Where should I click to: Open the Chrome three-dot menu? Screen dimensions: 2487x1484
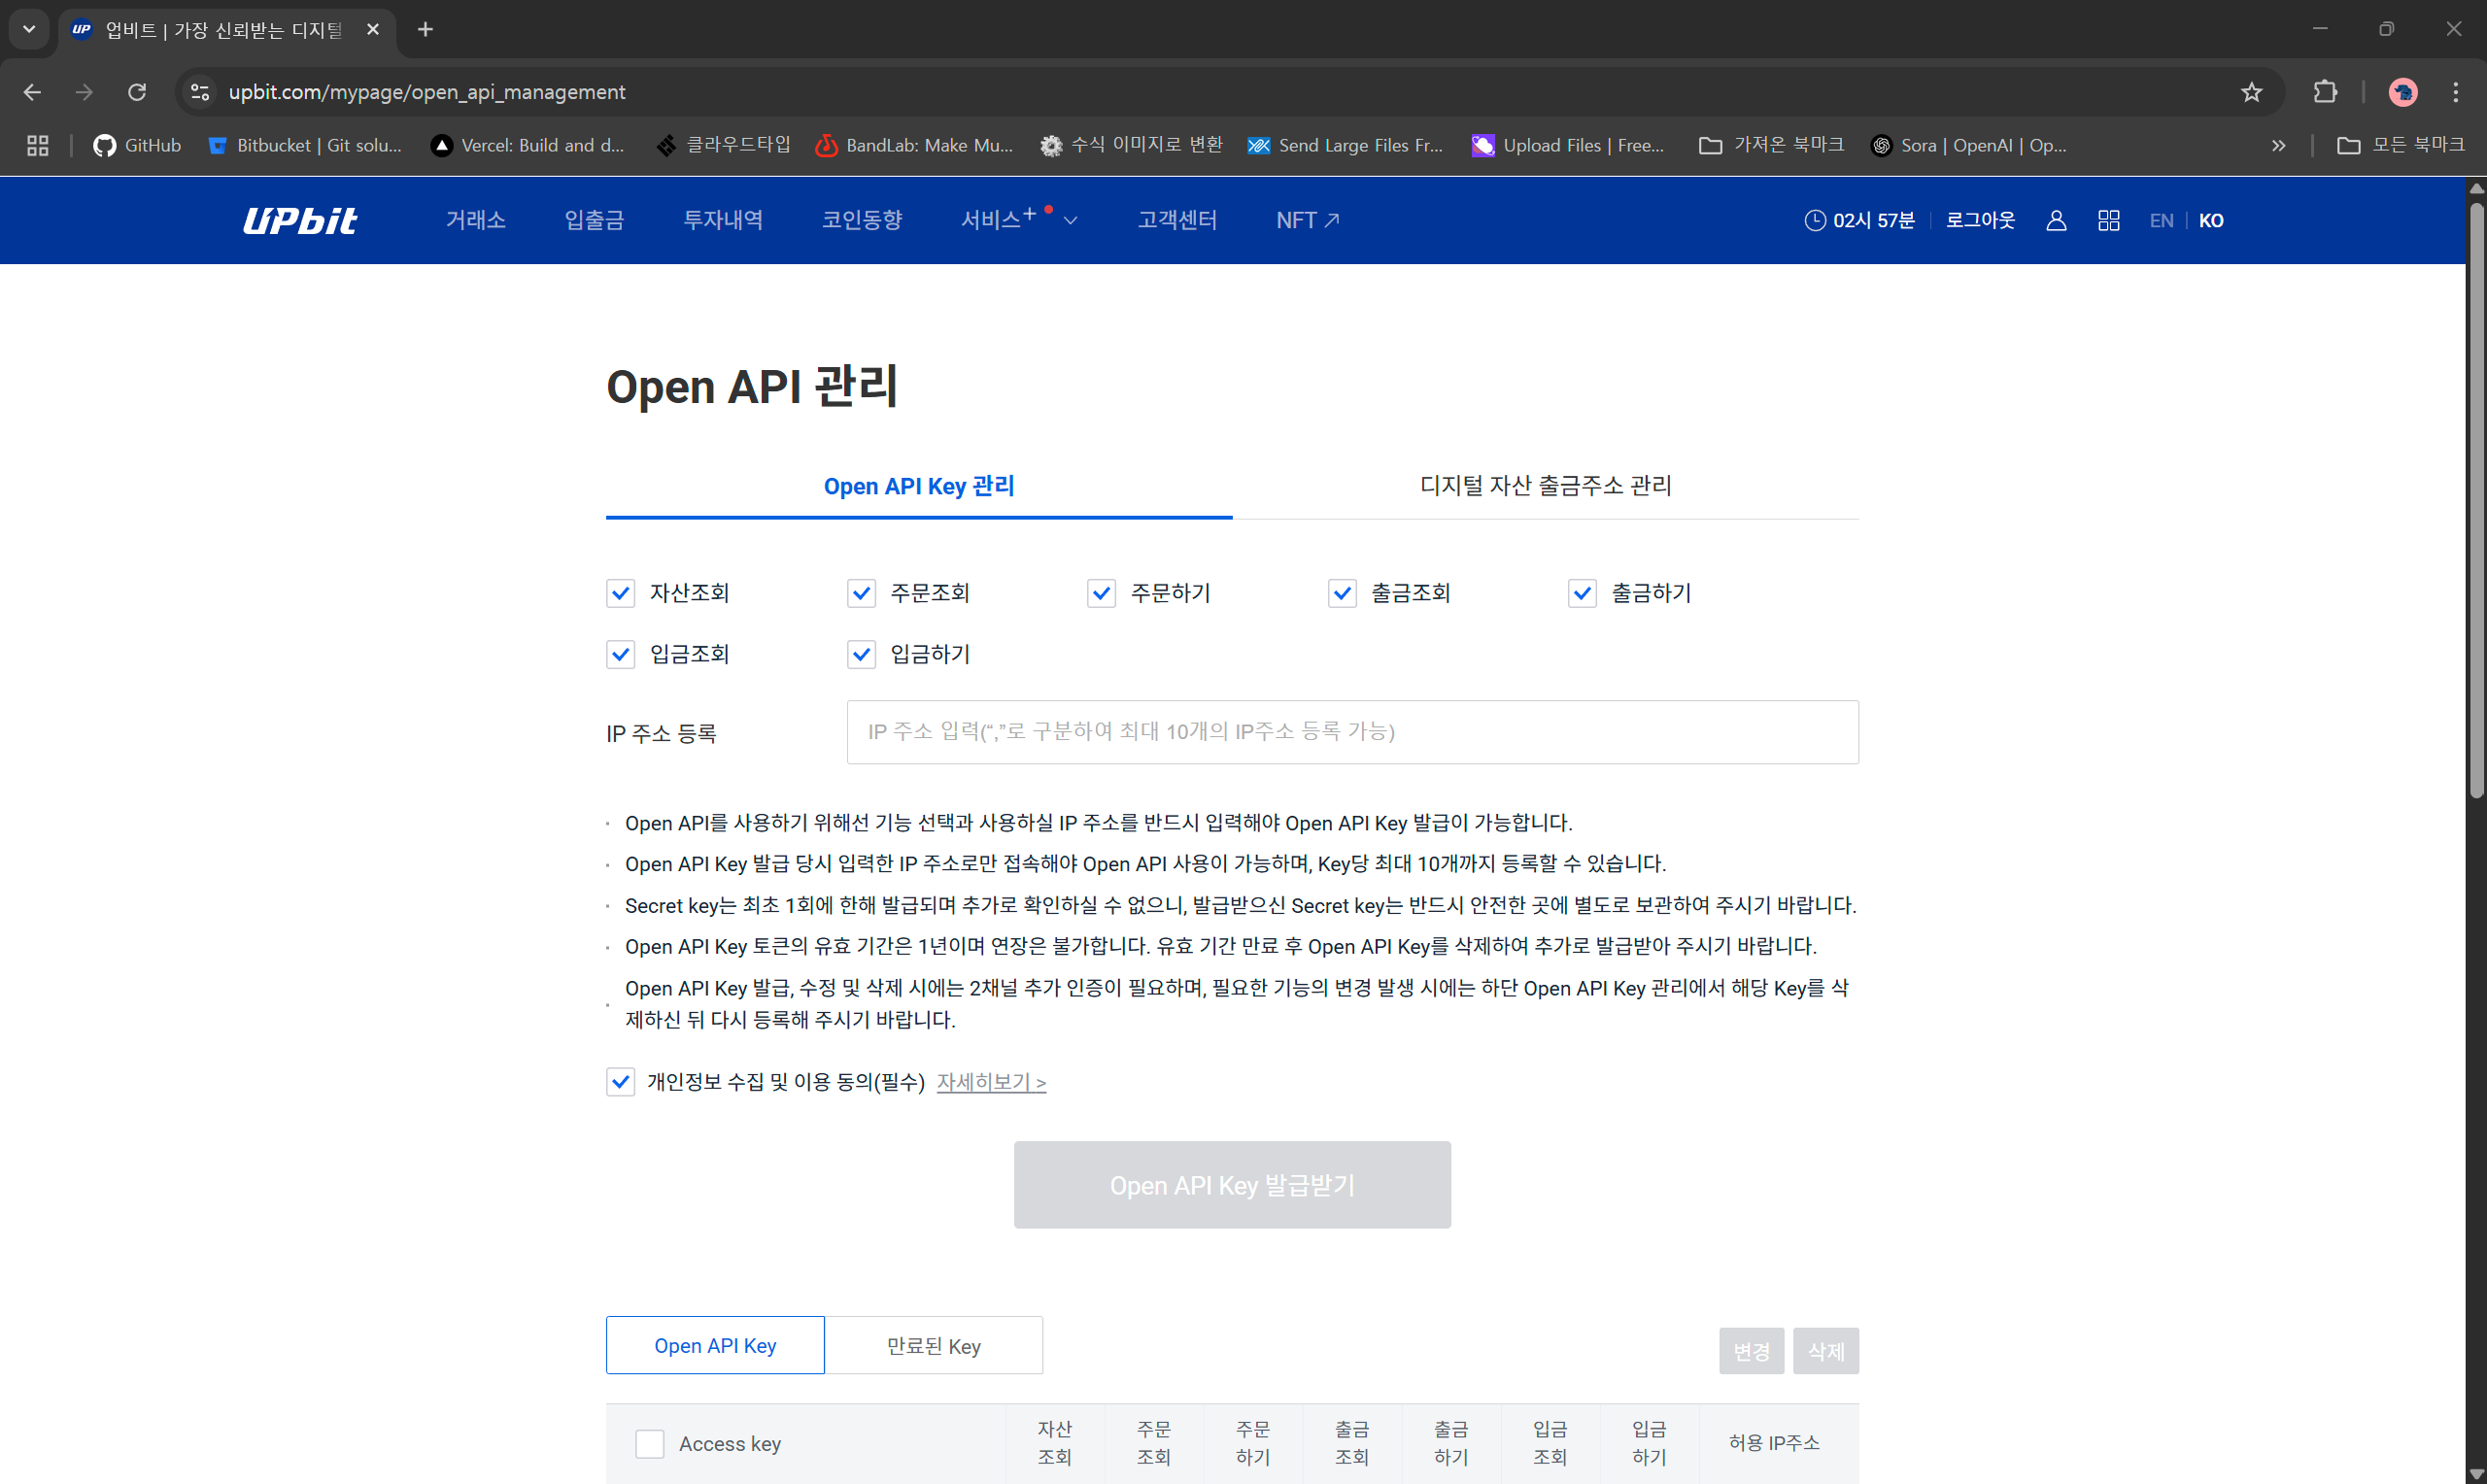2455,92
